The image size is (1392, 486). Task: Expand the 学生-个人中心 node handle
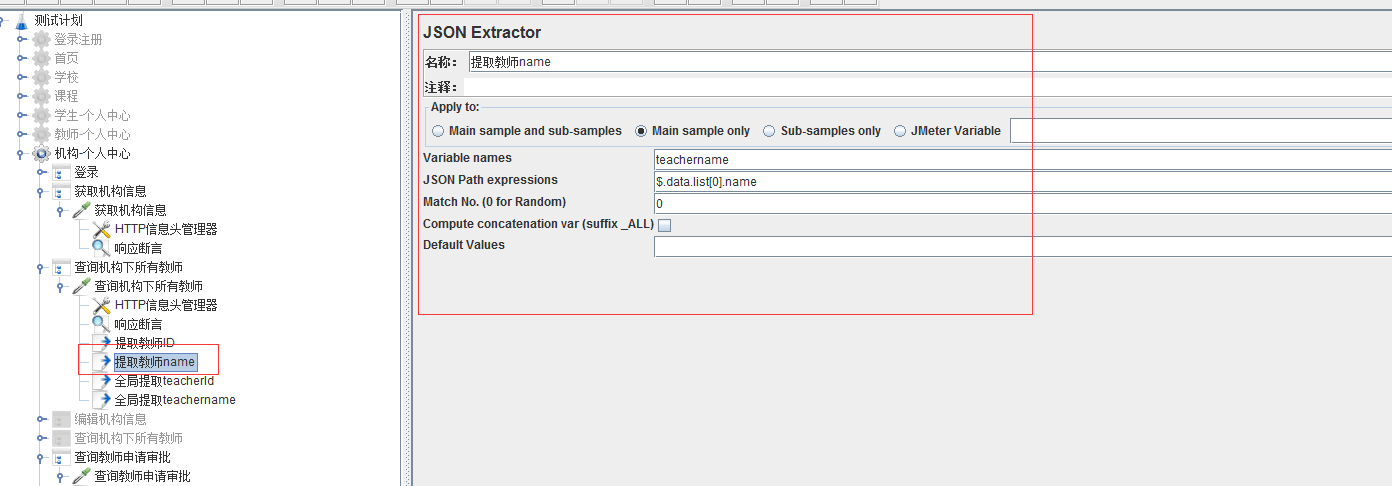pyautogui.click(x=22, y=115)
